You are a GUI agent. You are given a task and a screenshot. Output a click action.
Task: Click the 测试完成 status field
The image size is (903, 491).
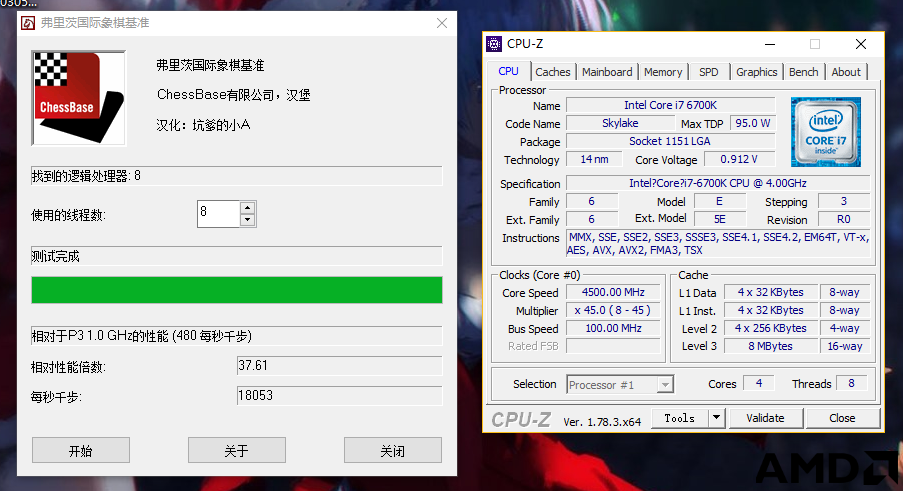(x=237, y=256)
